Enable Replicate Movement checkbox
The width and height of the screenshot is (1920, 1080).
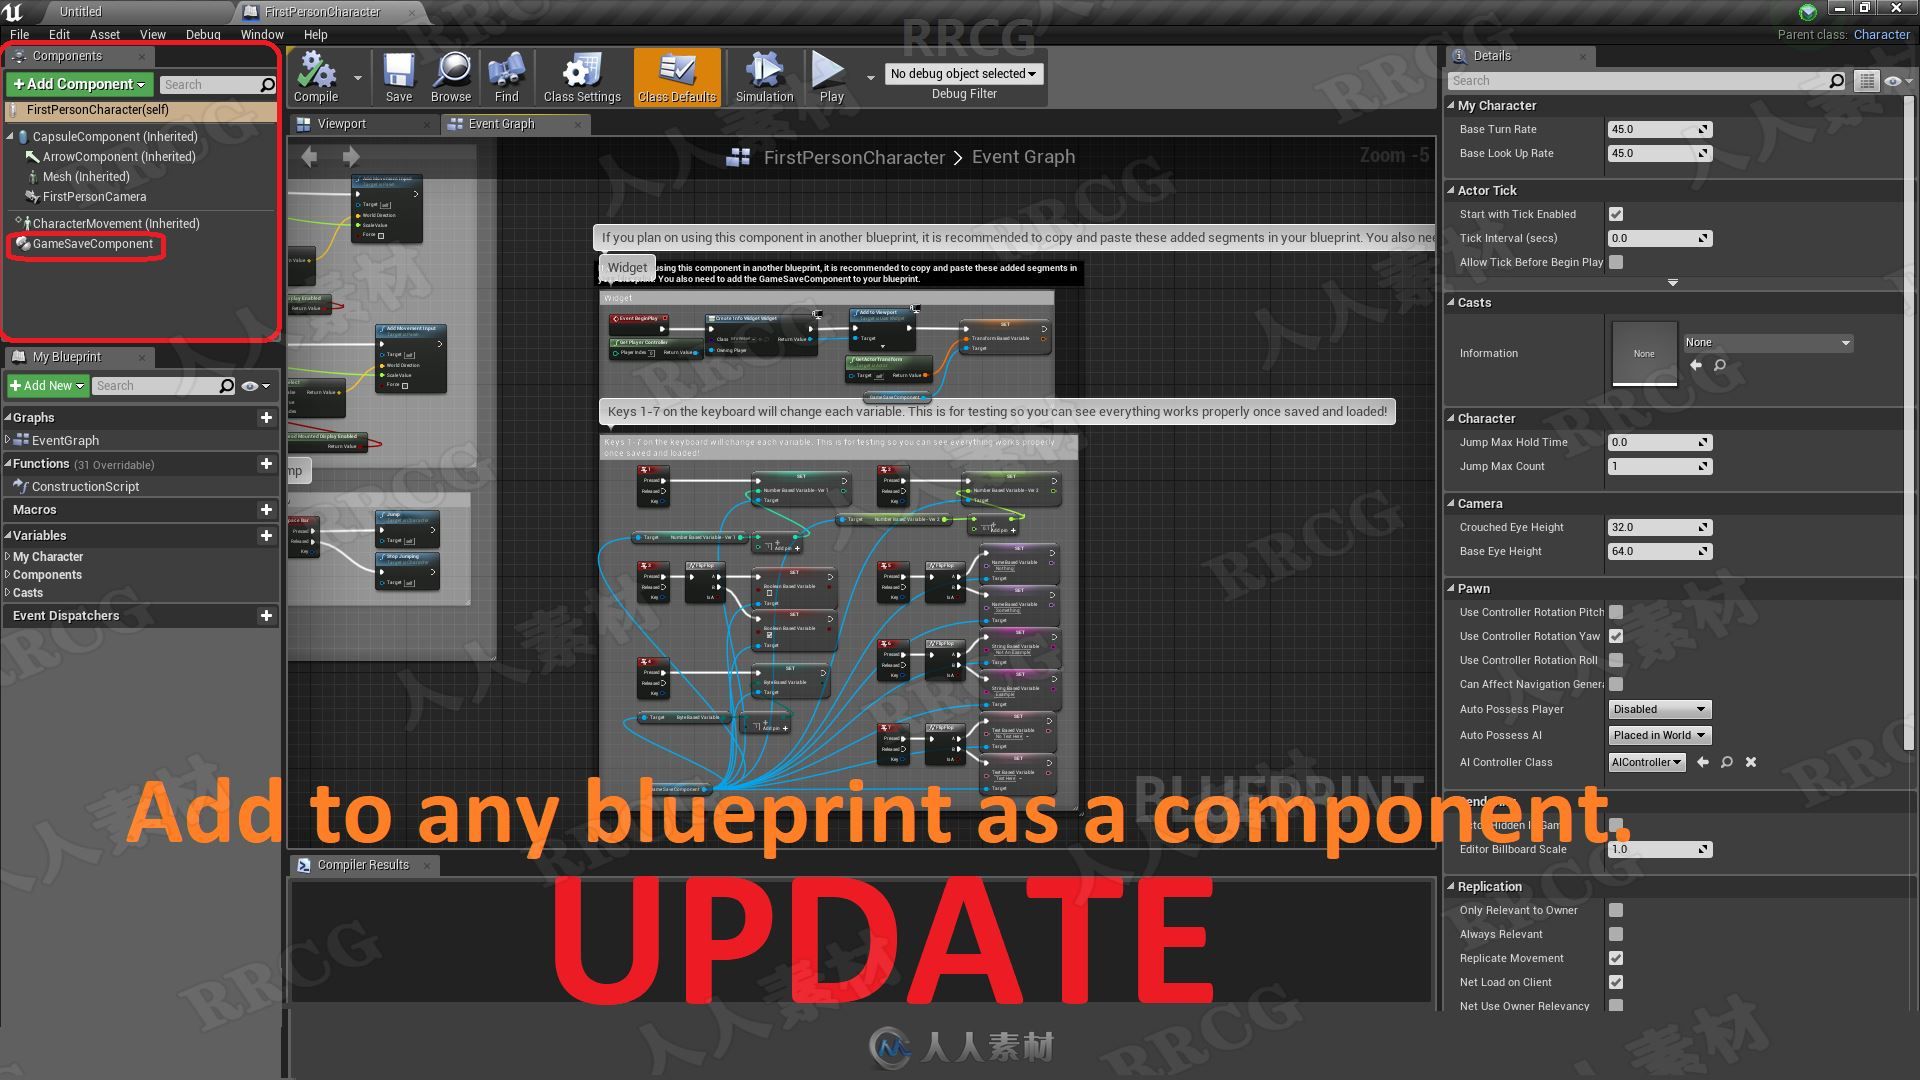click(x=1615, y=957)
